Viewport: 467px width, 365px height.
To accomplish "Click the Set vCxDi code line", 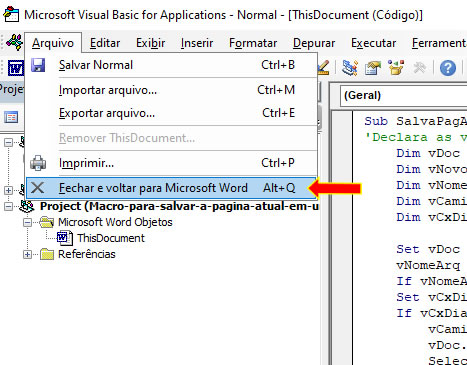I will pyautogui.click(x=431, y=297).
